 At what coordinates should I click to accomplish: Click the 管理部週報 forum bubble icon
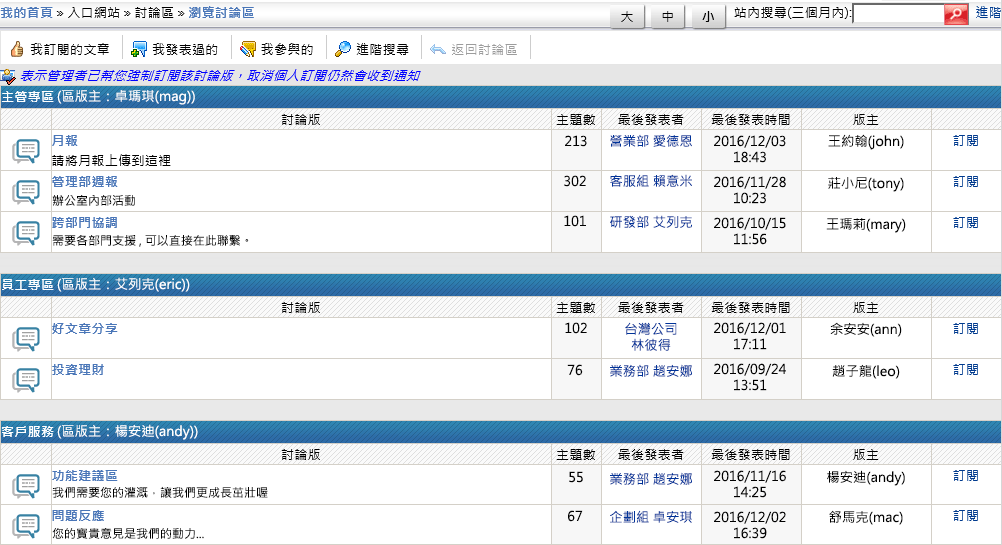pos(26,191)
